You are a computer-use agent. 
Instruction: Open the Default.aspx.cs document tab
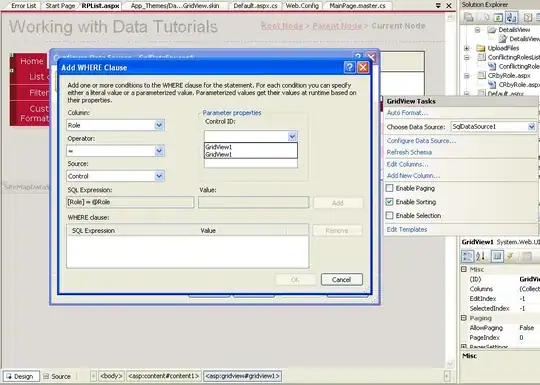(x=255, y=6)
